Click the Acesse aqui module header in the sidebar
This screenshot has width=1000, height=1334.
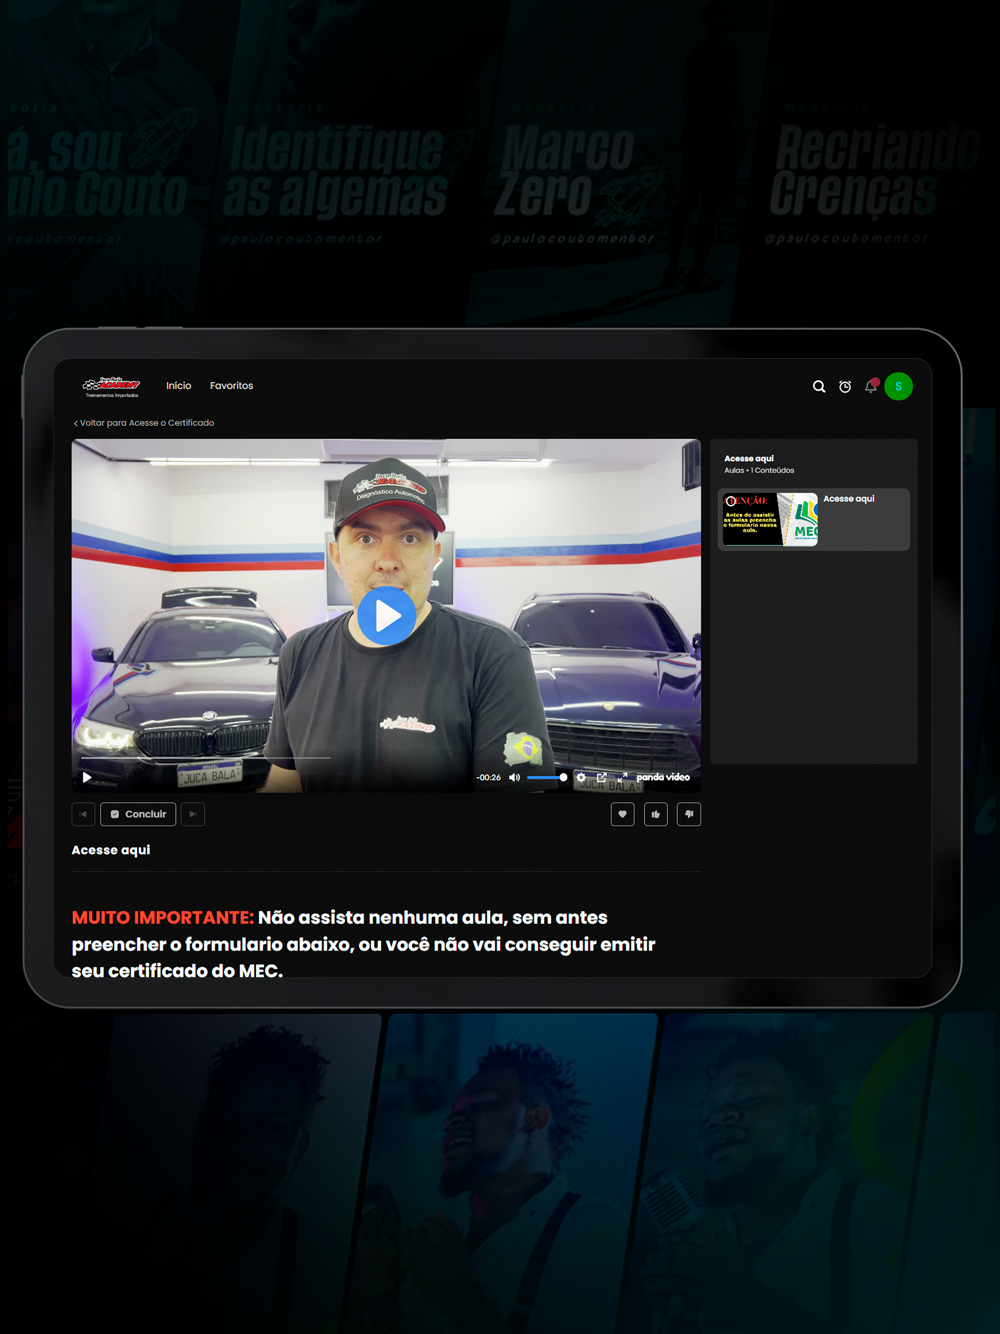[x=749, y=459]
